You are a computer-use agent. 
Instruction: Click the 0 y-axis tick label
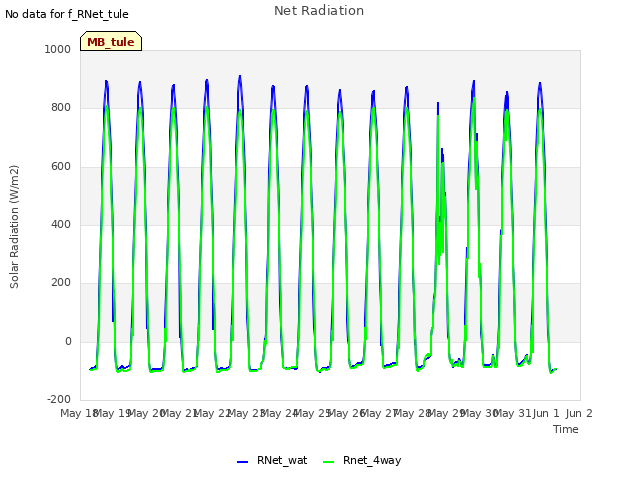68,342
